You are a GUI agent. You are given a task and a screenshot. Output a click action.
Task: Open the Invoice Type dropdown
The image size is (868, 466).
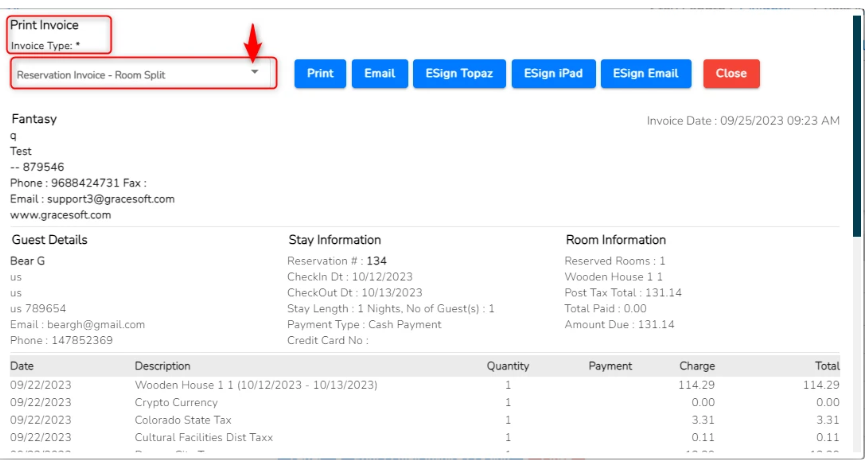143,74
